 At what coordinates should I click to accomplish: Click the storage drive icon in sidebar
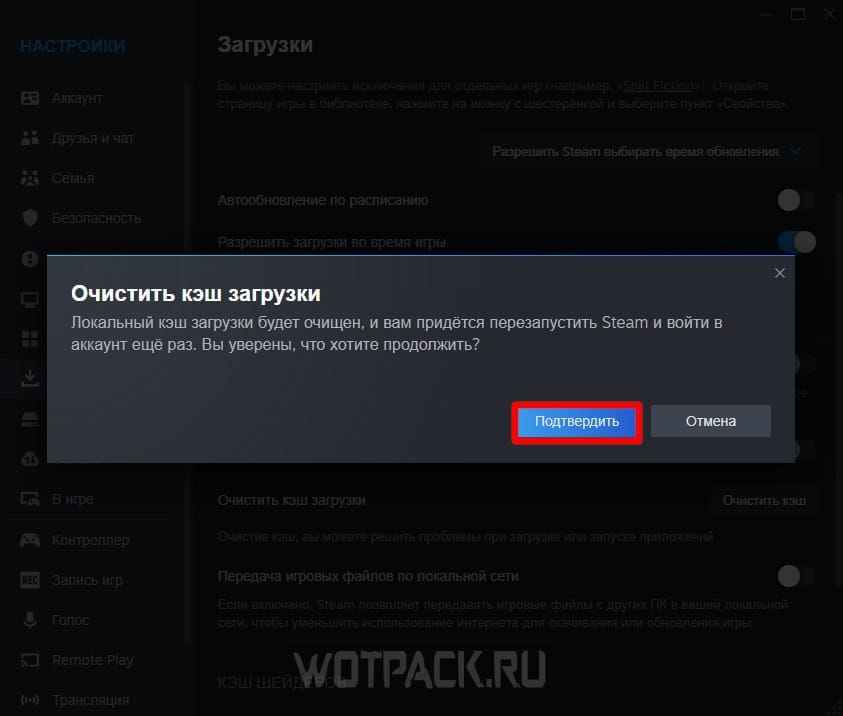pos(30,419)
